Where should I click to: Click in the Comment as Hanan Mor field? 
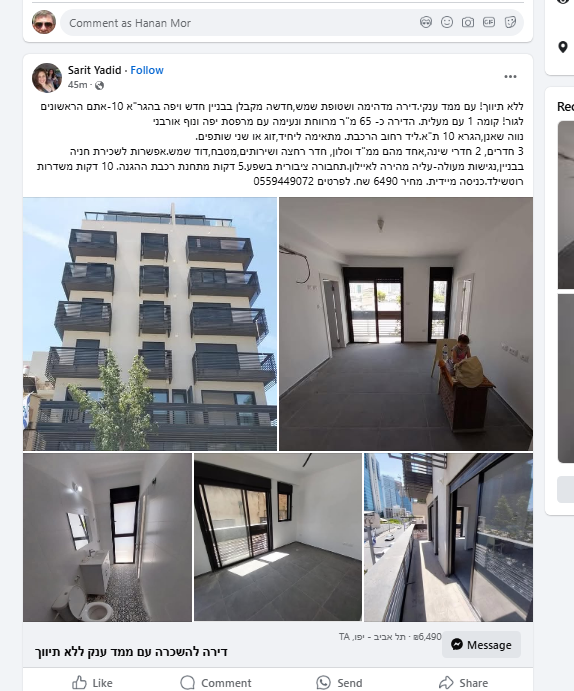coord(238,23)
